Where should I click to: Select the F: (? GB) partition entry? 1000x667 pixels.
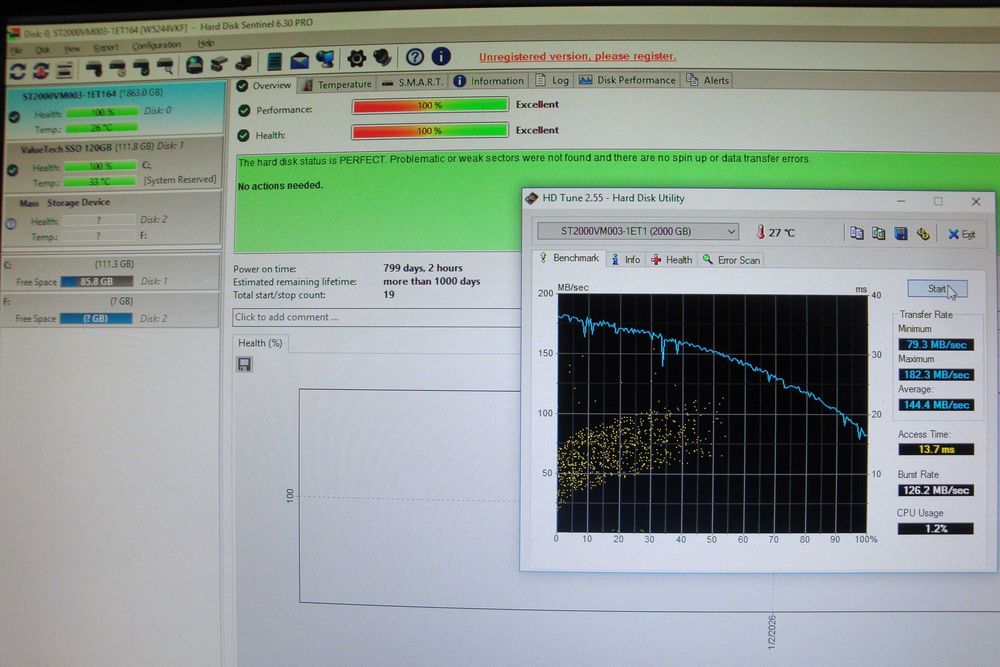(110, 309)
